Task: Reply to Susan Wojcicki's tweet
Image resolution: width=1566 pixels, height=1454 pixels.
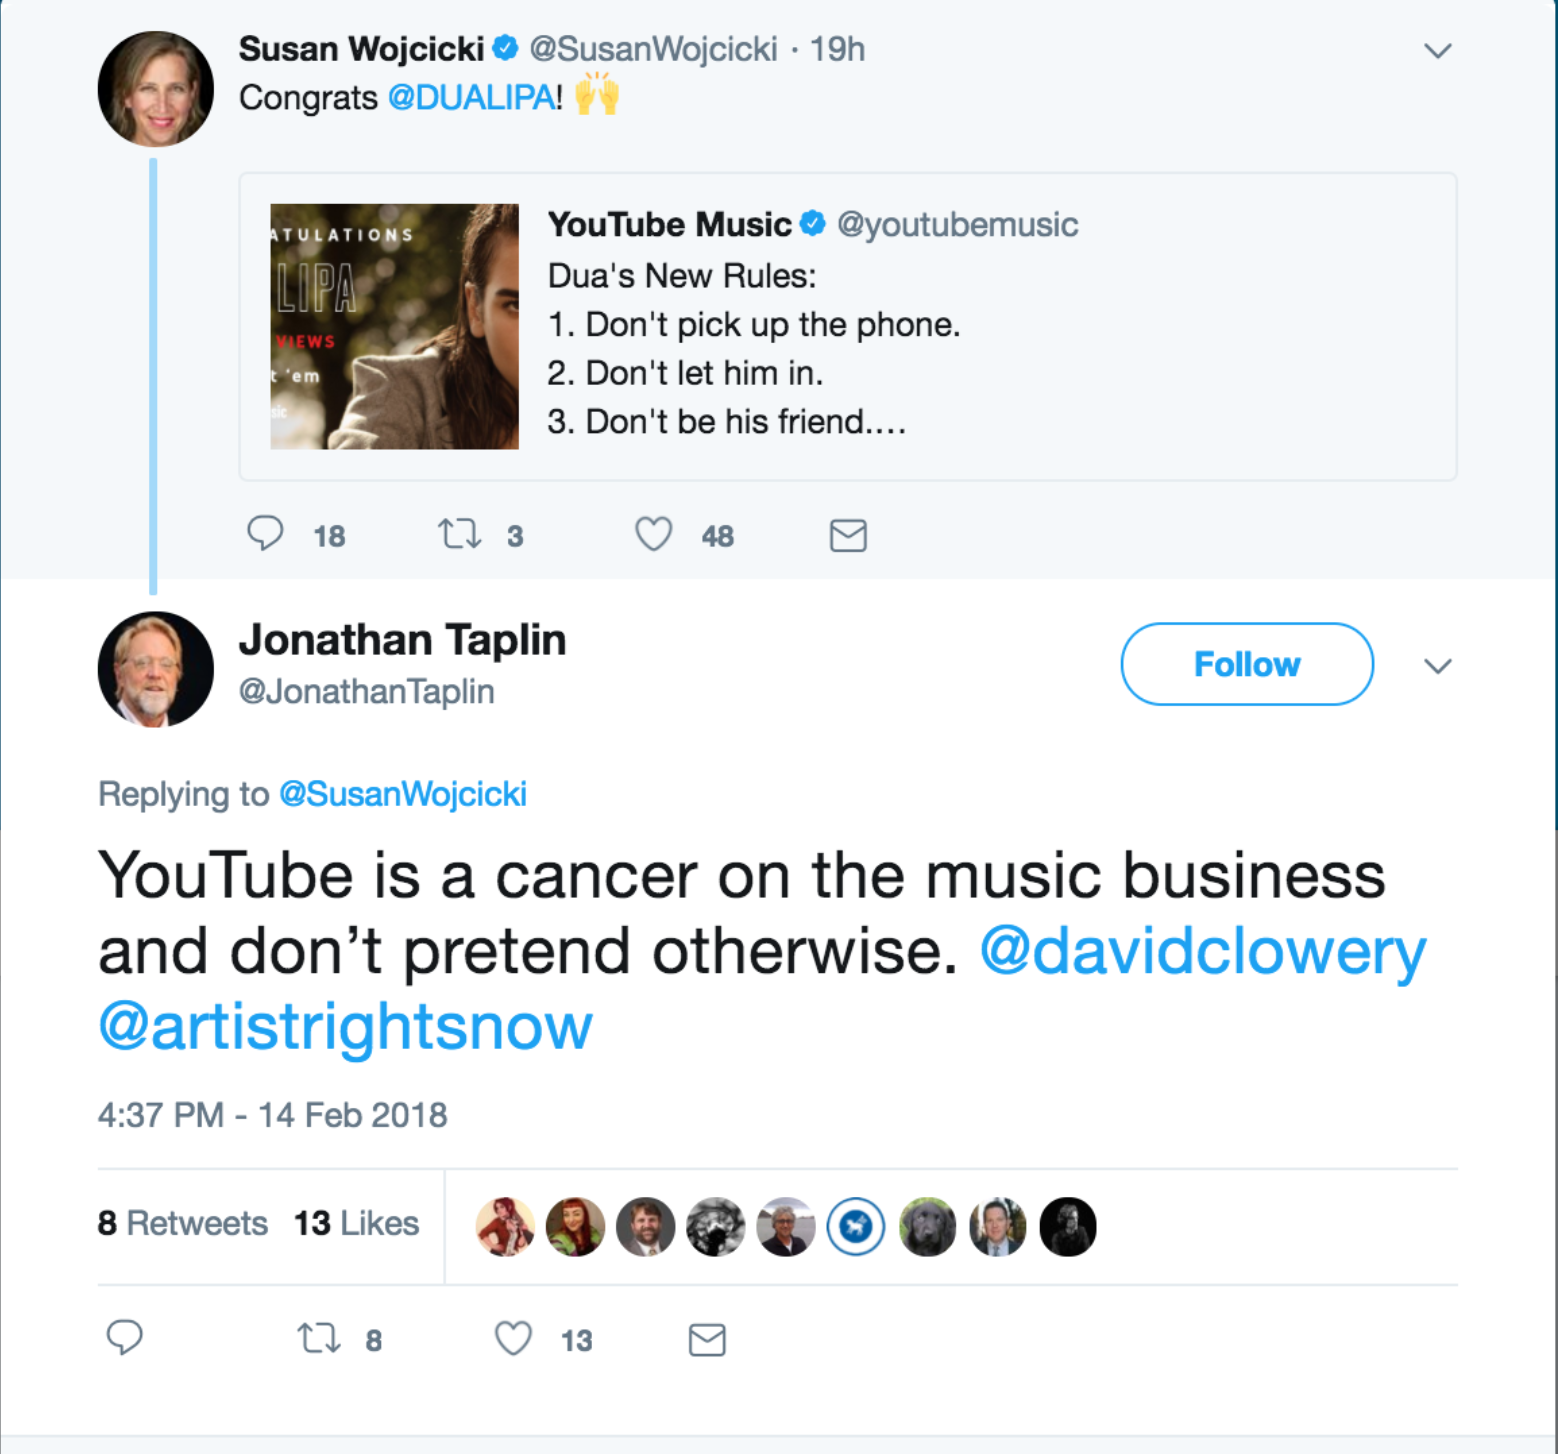Action: click(265, 535)
